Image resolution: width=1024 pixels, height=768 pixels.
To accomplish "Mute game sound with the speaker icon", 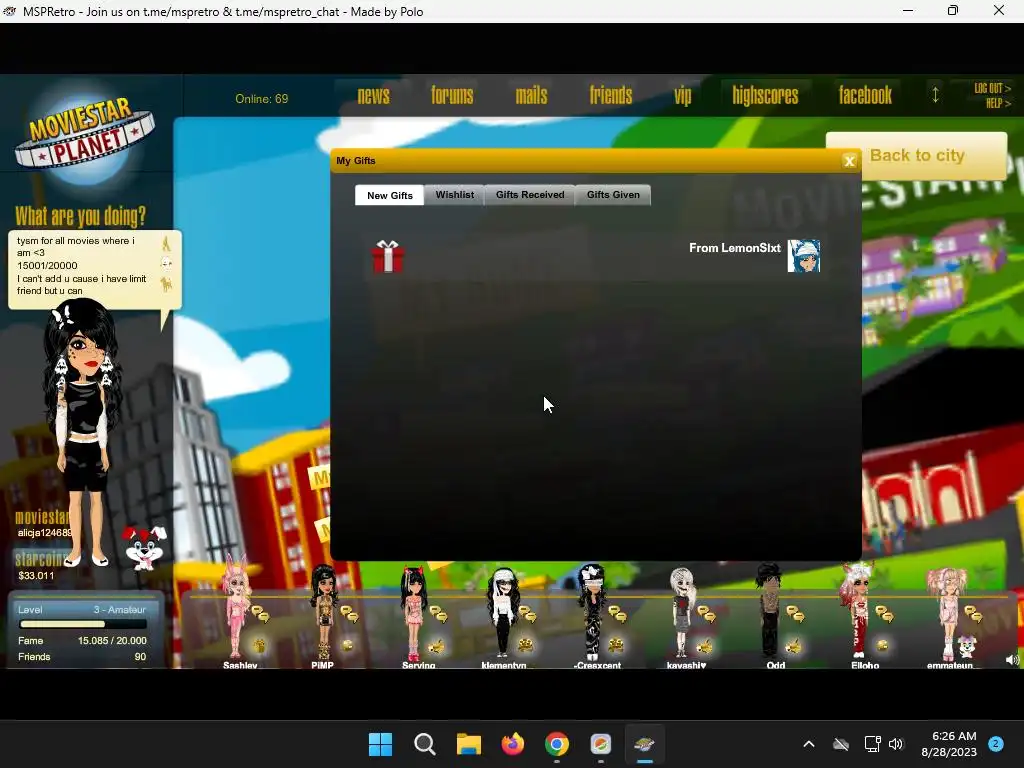I will pyautogui.click(x=1012, y=660).
